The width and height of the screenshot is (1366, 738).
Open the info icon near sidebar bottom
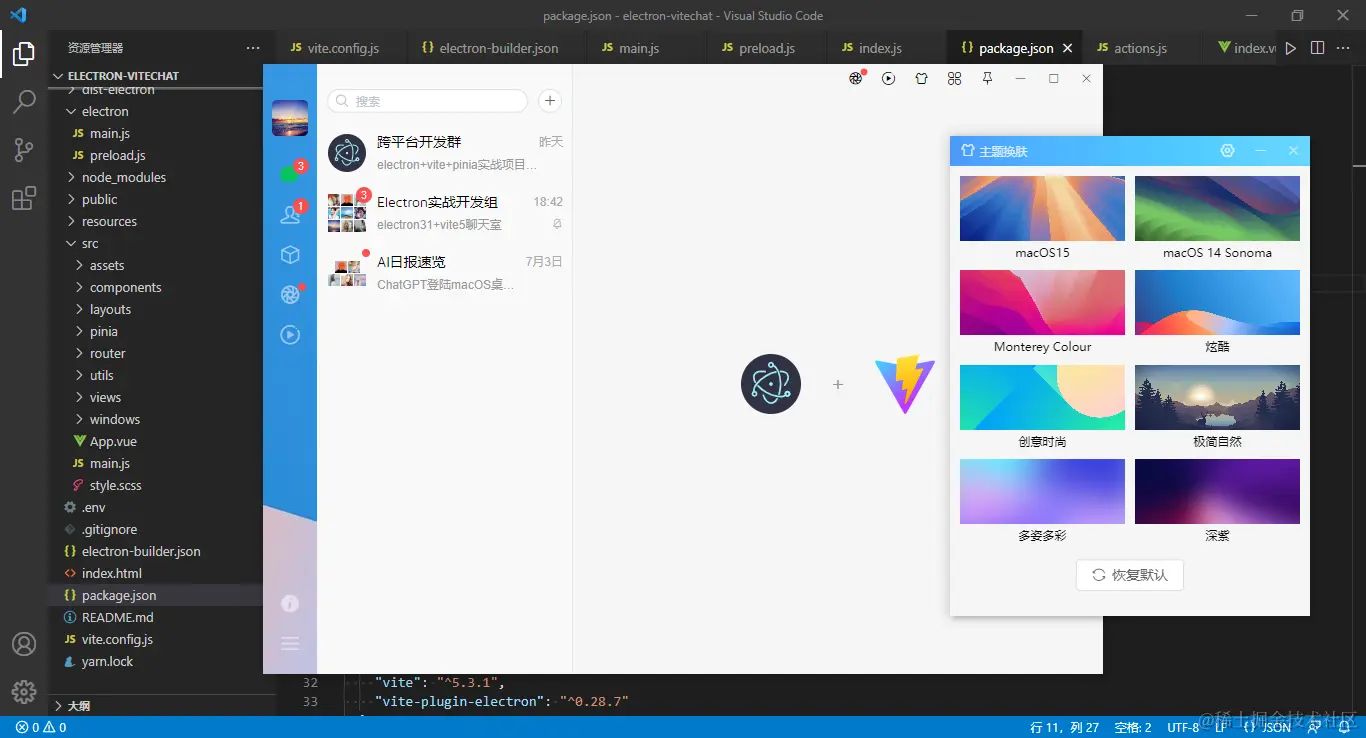(290, 603)
